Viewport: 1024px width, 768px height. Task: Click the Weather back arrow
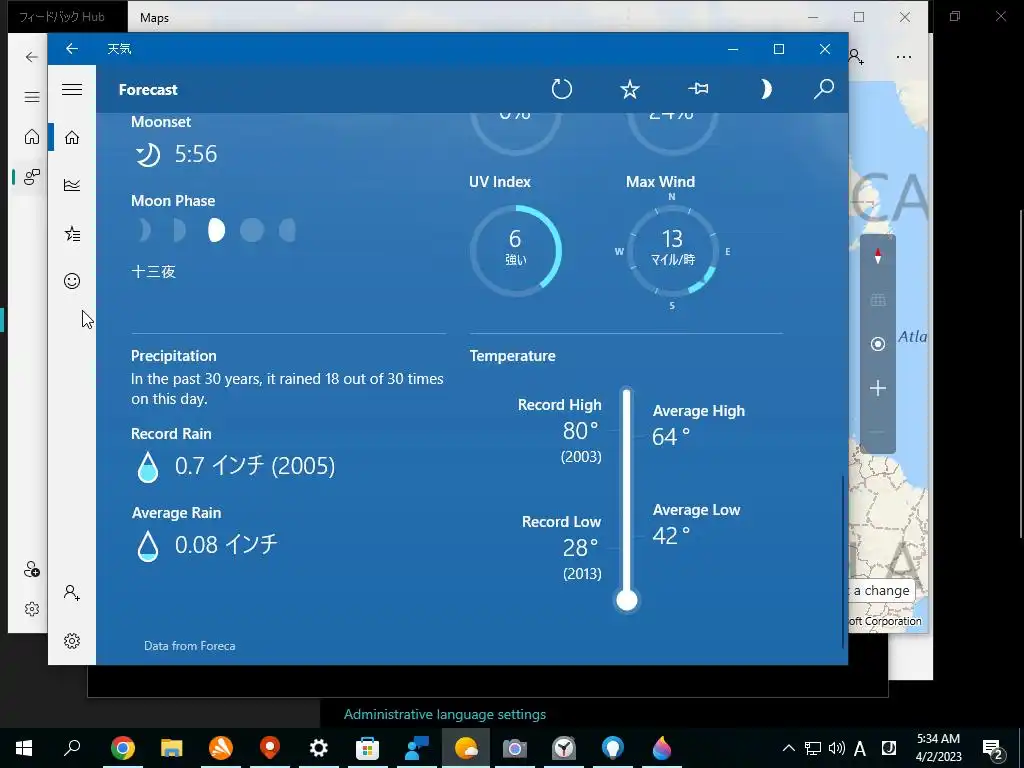(x=72, y=49)
